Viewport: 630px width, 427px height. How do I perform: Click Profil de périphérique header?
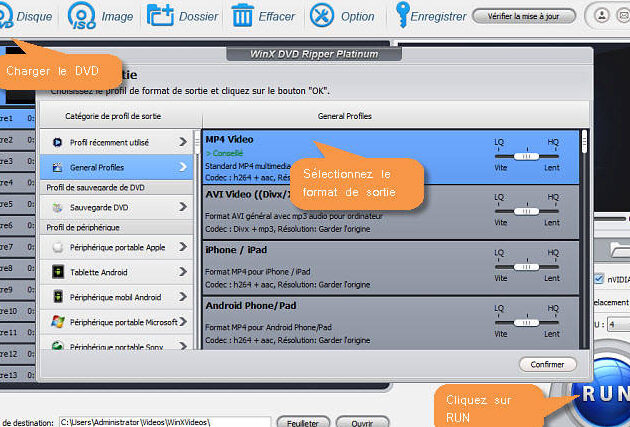tap(117, 227)
